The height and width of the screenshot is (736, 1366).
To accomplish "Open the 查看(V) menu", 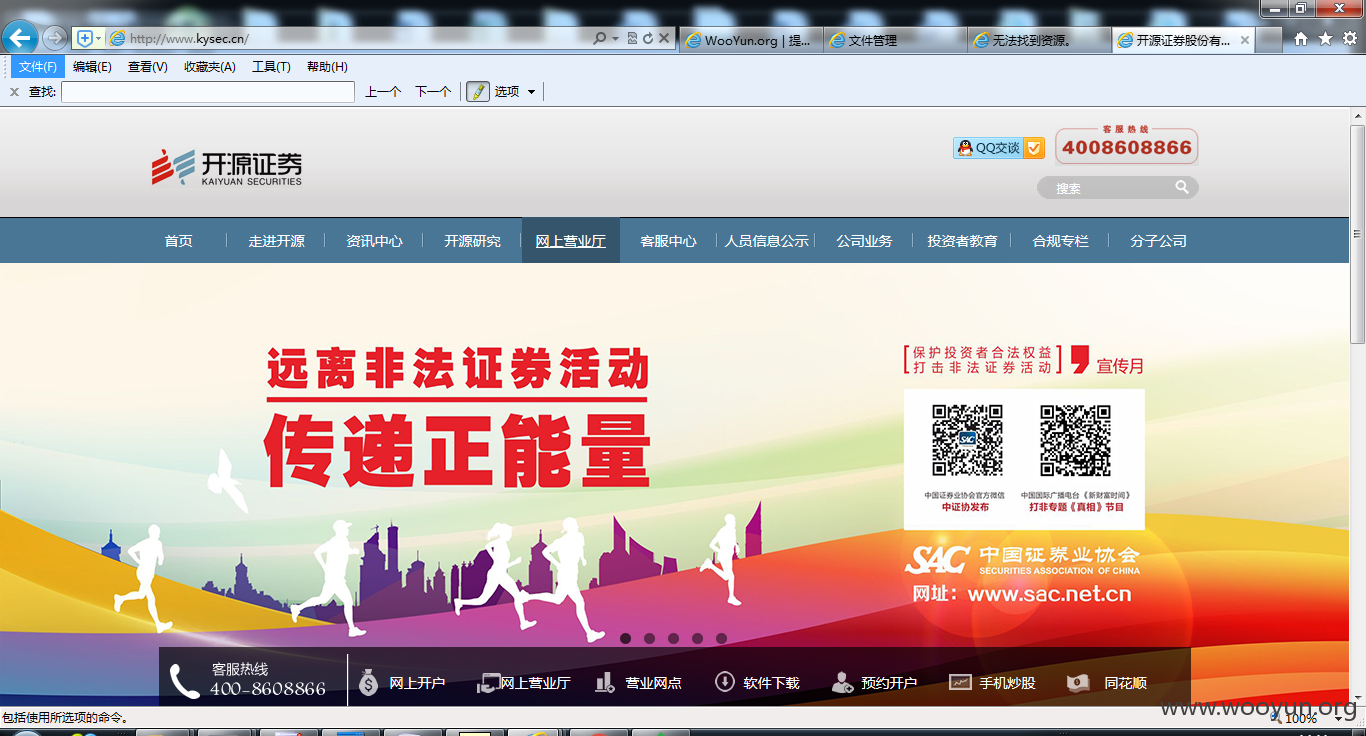I will tap(147, 66).
